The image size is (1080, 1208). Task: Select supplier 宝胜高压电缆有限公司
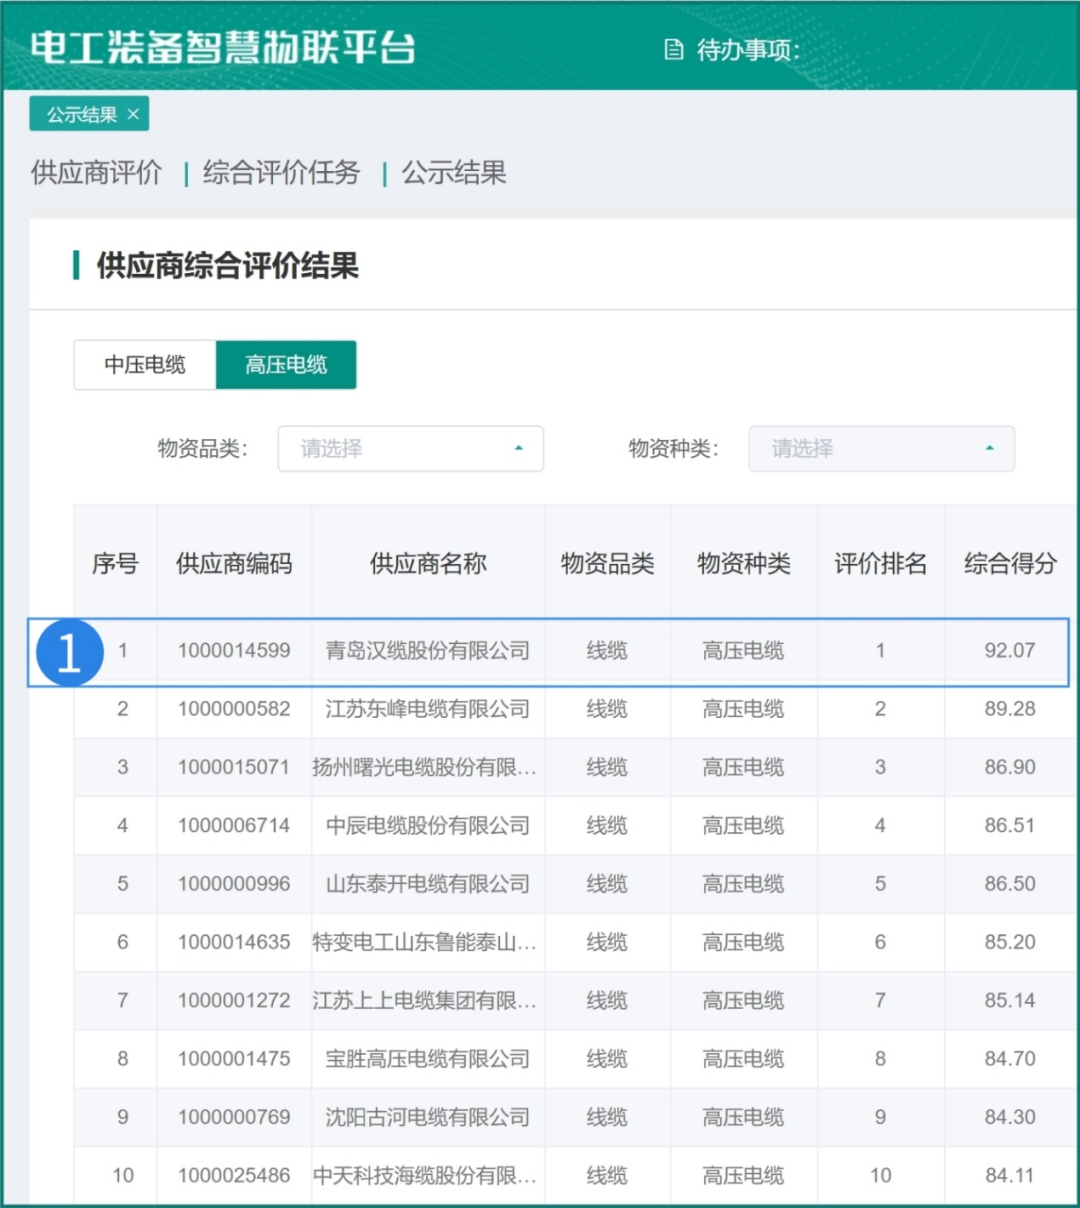coord(428,1059)
